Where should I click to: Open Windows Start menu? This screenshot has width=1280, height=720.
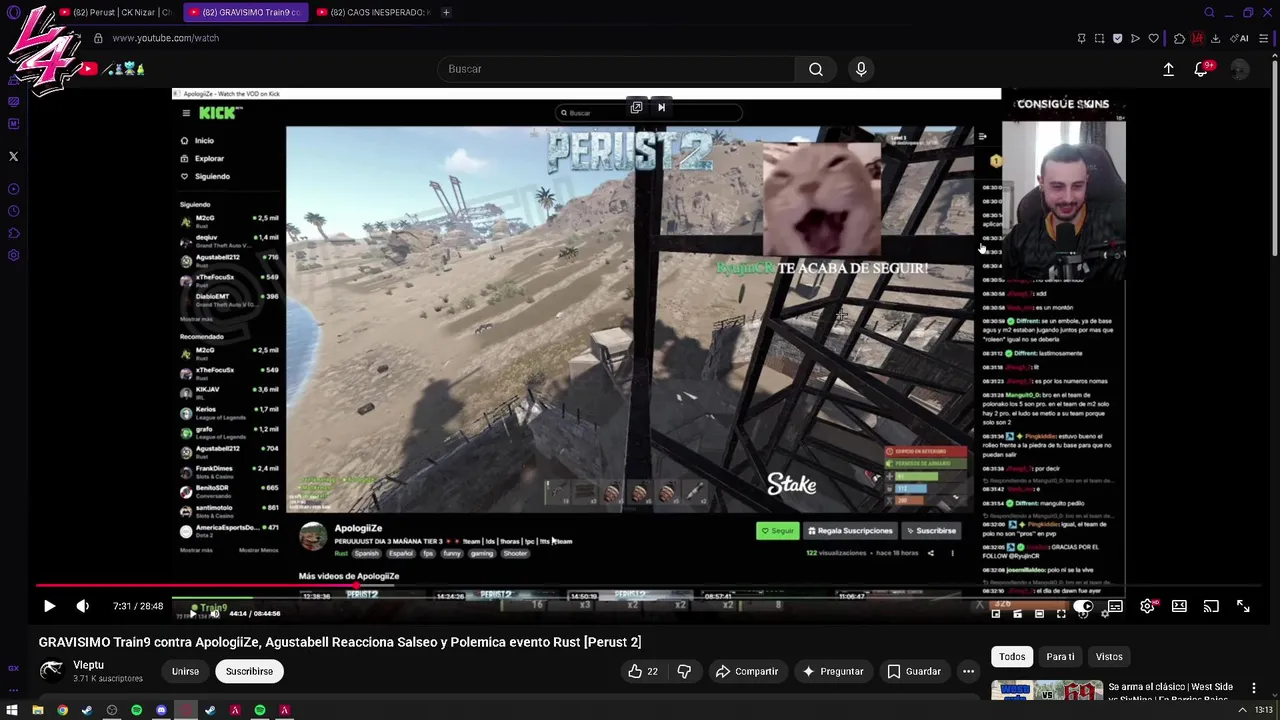tap(12, 710)
